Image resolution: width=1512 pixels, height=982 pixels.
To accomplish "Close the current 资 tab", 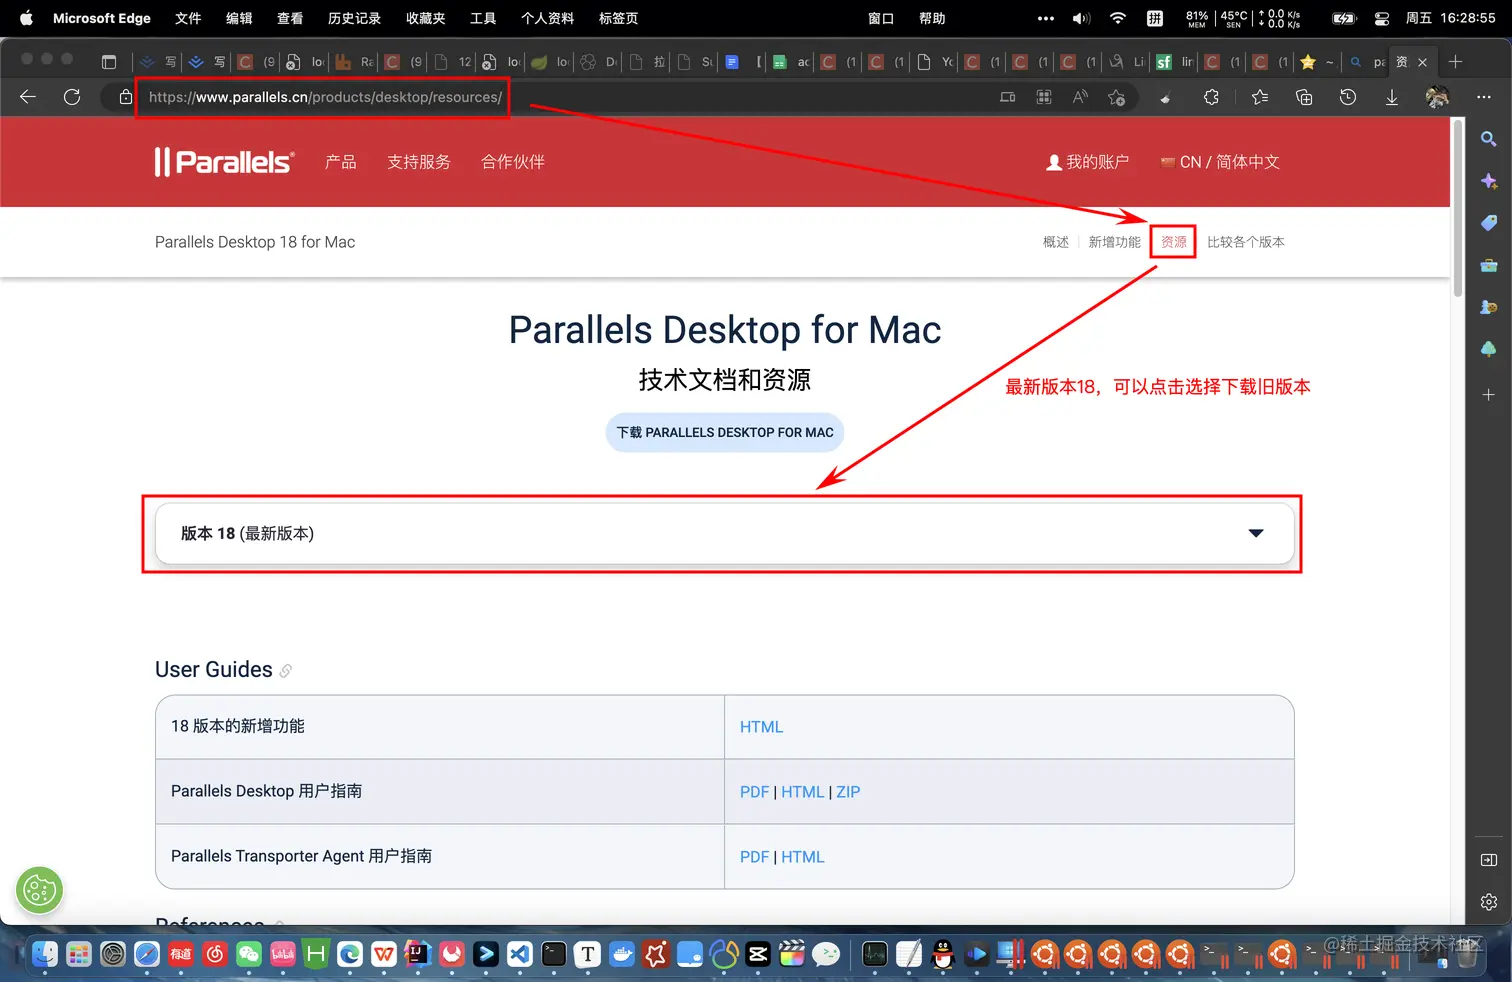I will 1423,62.
